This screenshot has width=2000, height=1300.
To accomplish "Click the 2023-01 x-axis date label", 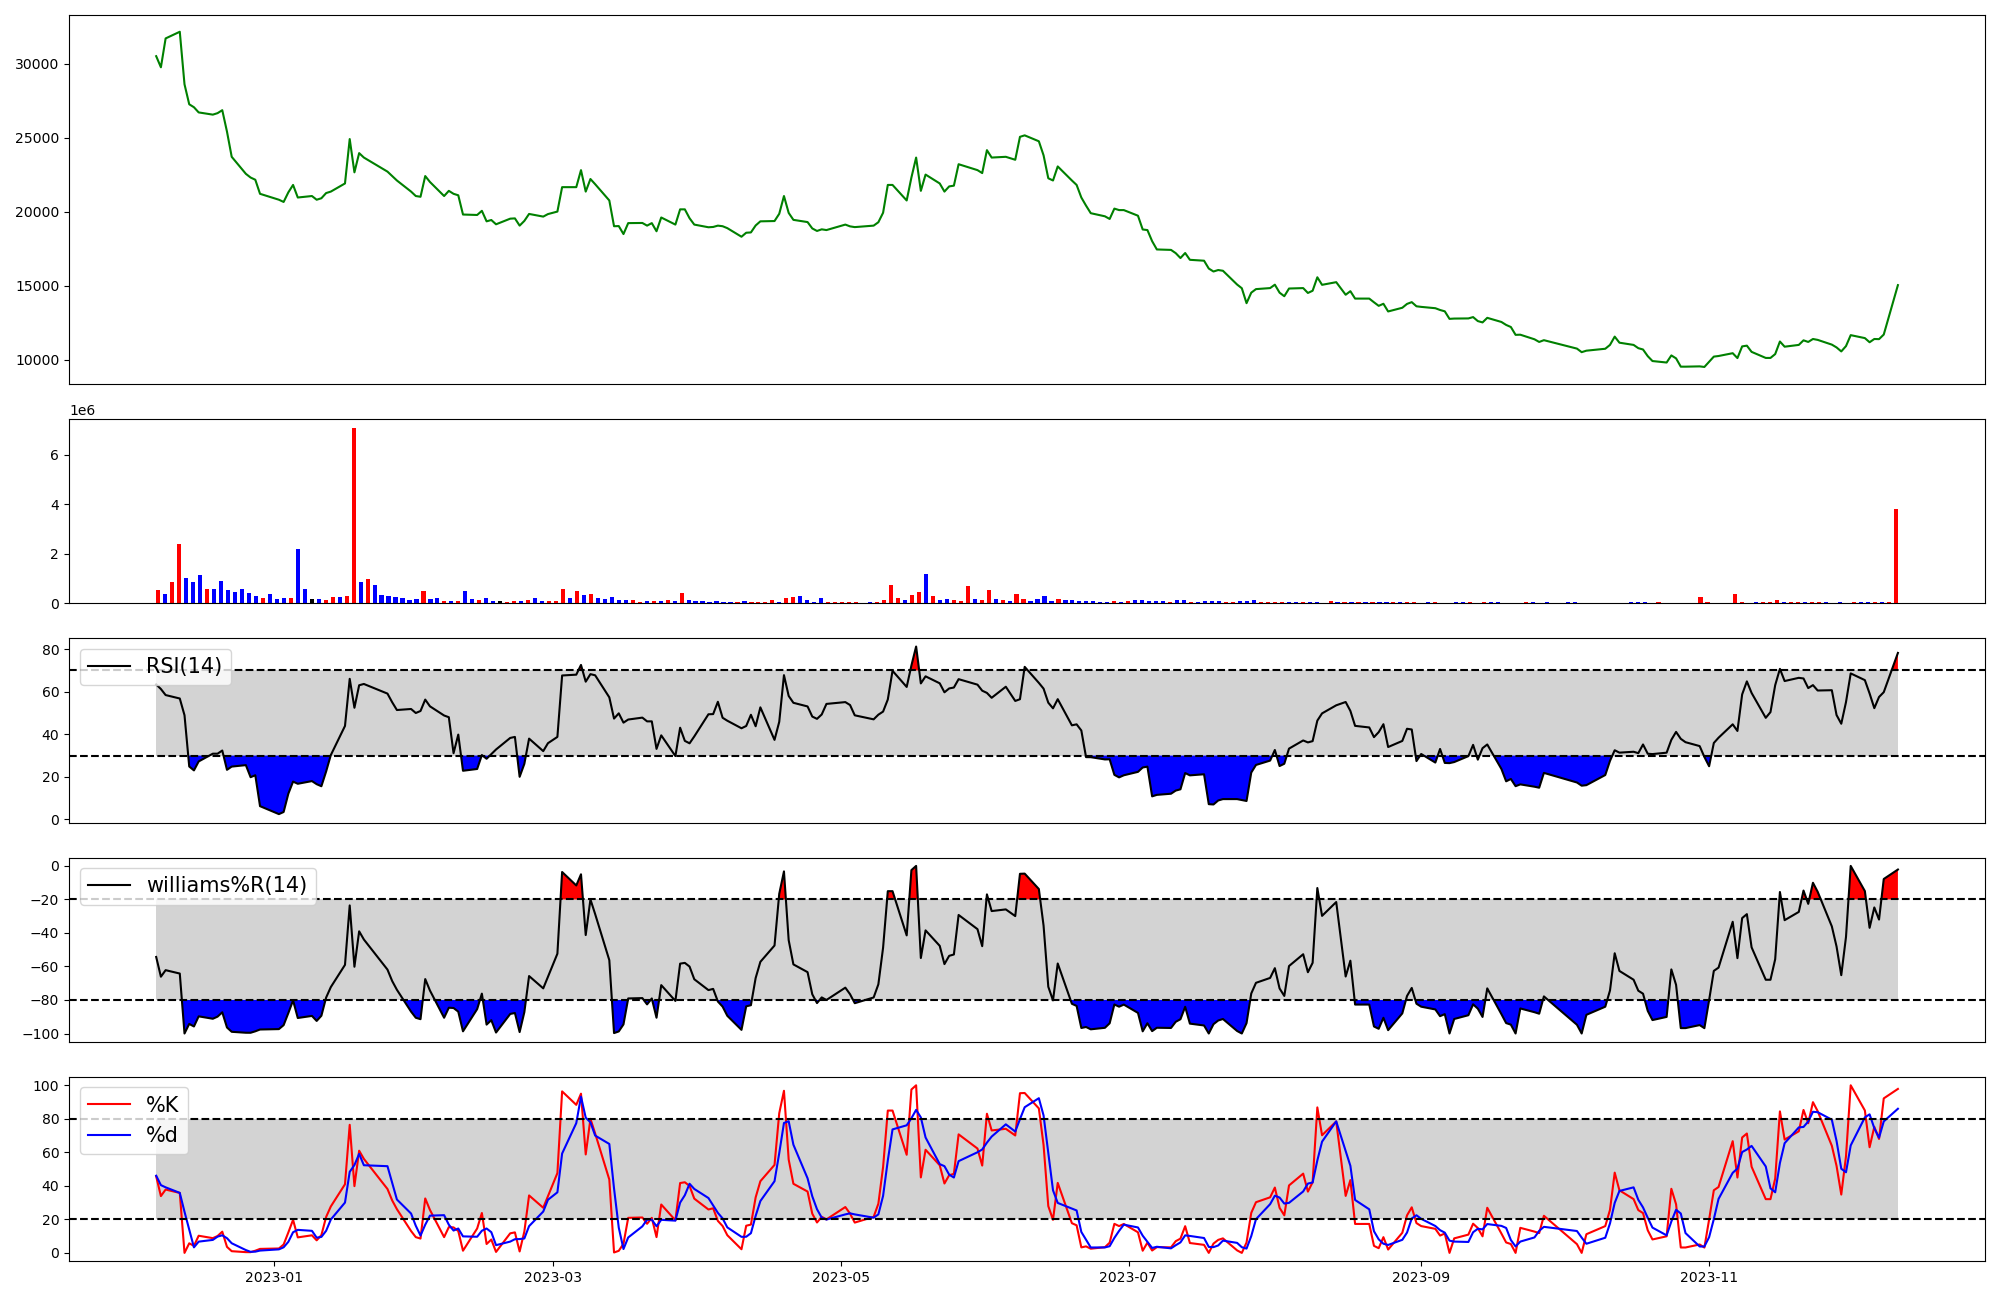I will (x=274, y=1277).
